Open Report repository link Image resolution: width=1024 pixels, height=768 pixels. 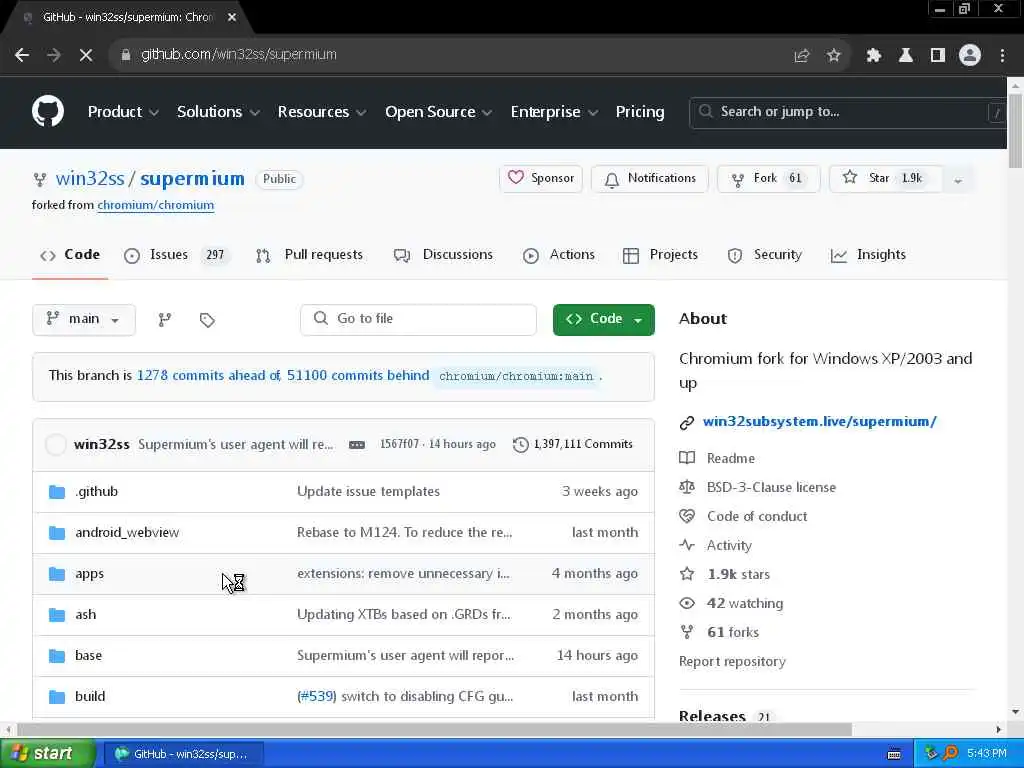pyautogui.click(x=732, y=662)
